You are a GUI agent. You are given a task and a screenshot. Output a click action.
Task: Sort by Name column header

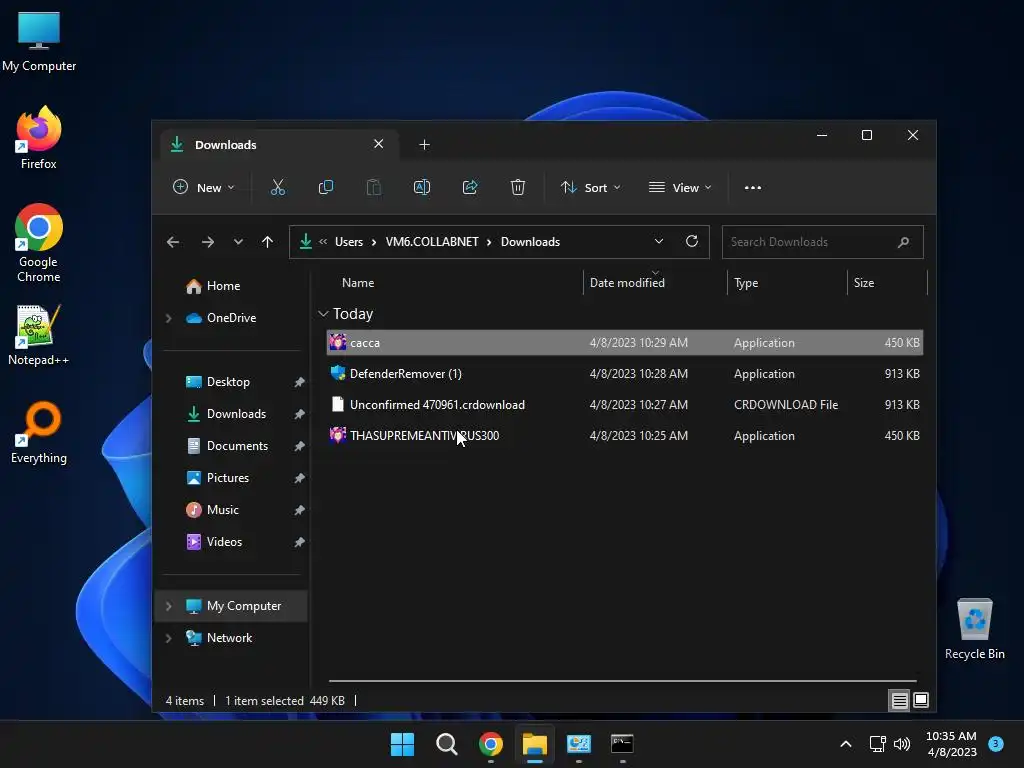[x=358, y=283]
